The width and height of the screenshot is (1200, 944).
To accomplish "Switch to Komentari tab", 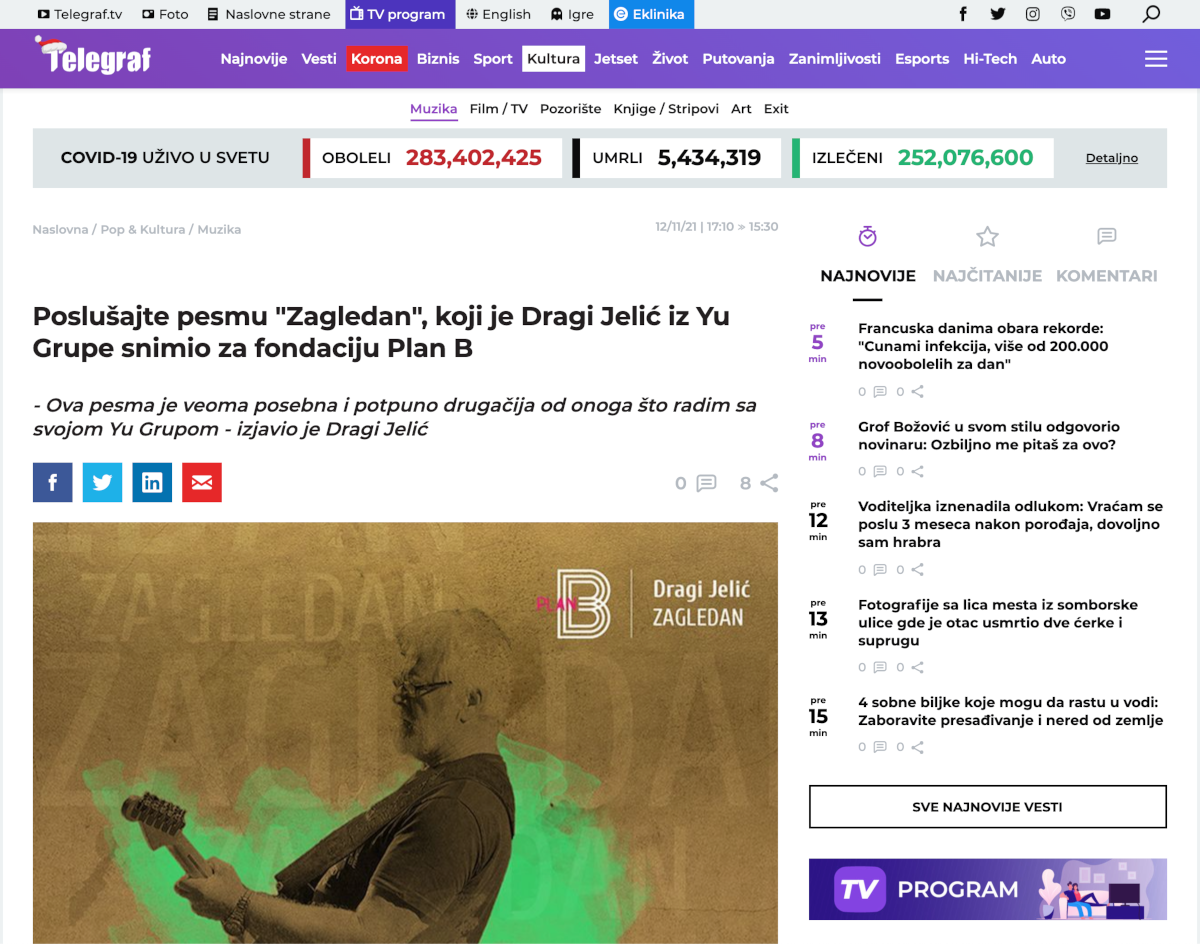I will 1107,276.
